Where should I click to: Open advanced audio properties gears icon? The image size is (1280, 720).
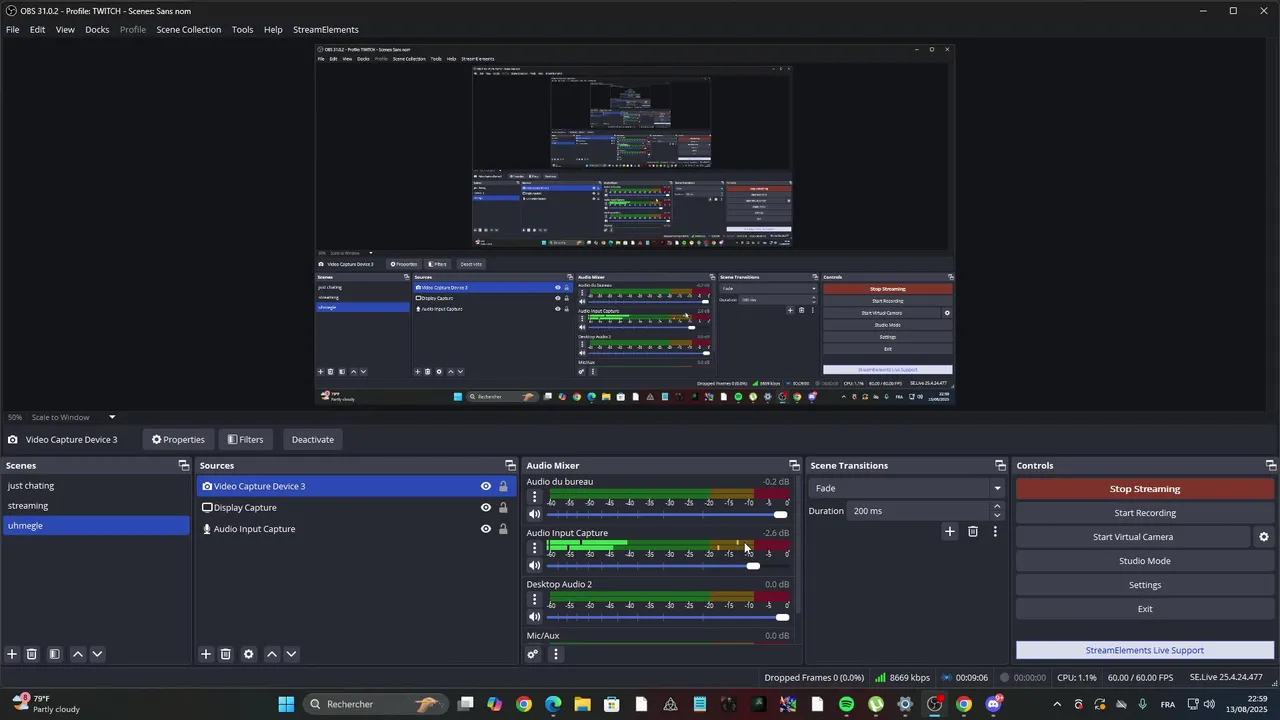coord(533,654)
